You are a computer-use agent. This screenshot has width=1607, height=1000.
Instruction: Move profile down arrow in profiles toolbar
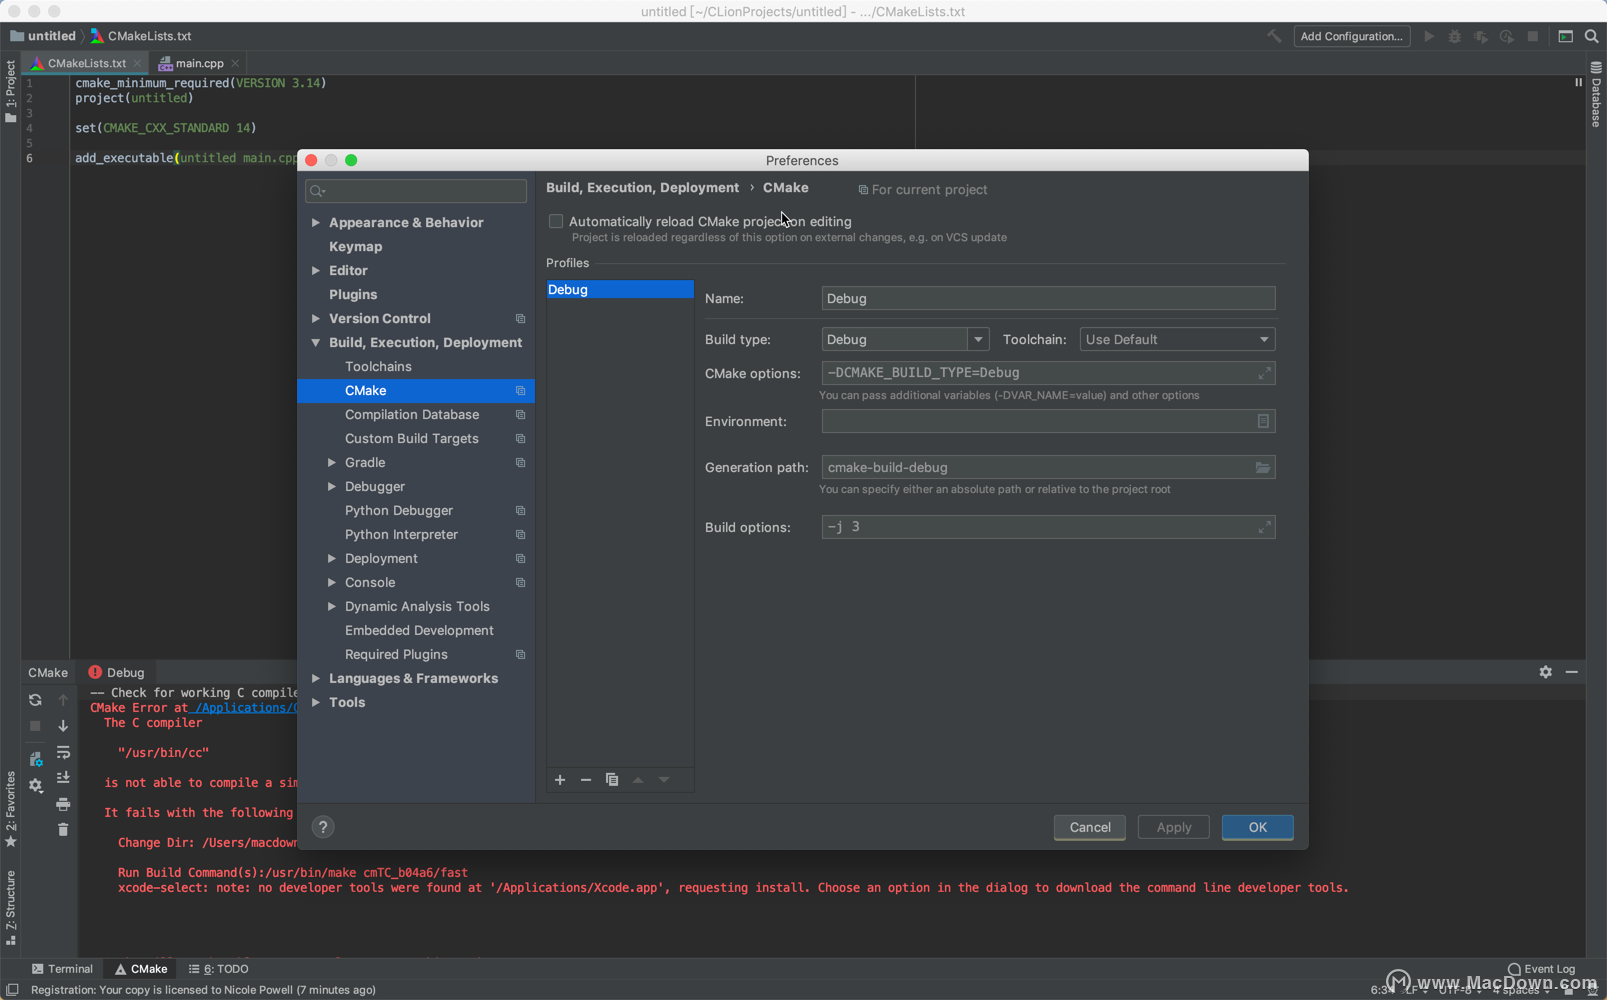click(x=664, y=780)
